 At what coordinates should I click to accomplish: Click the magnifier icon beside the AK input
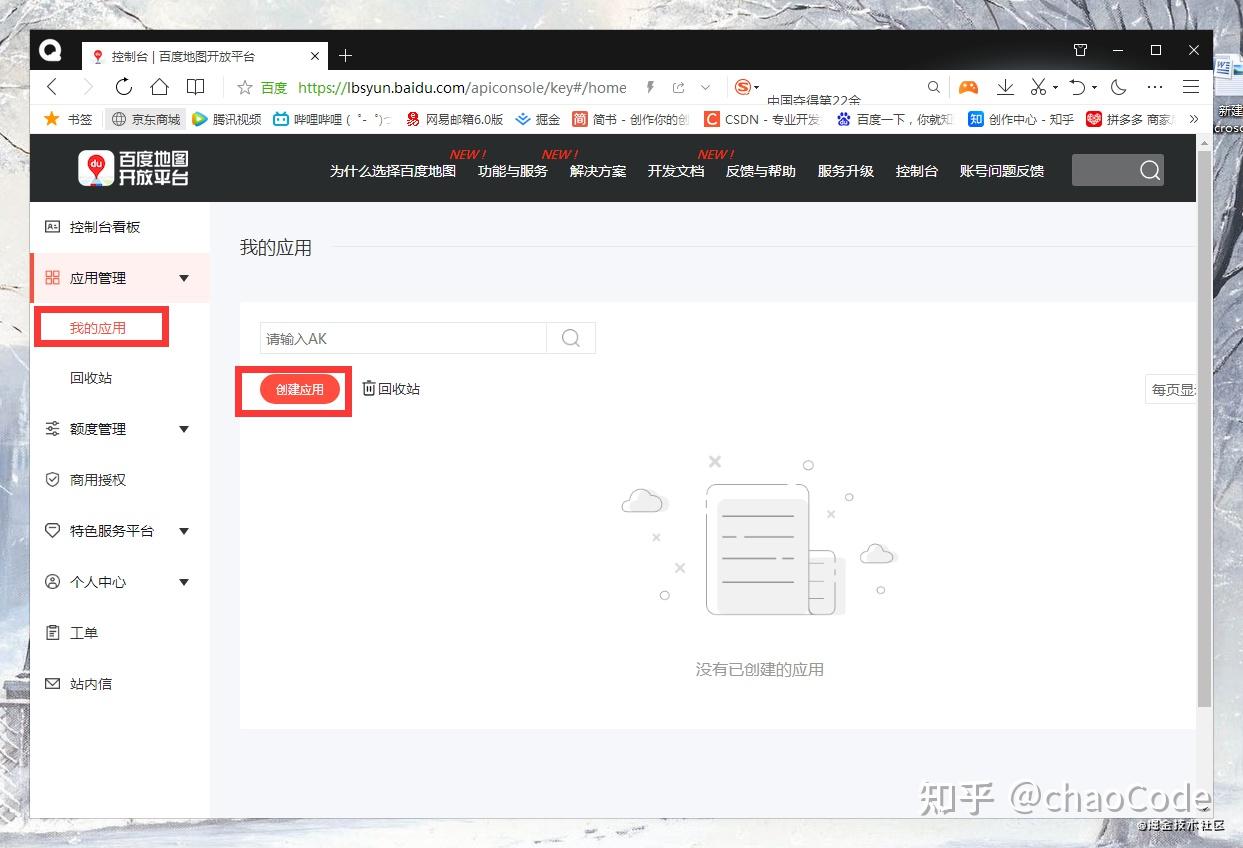[570, 338]
